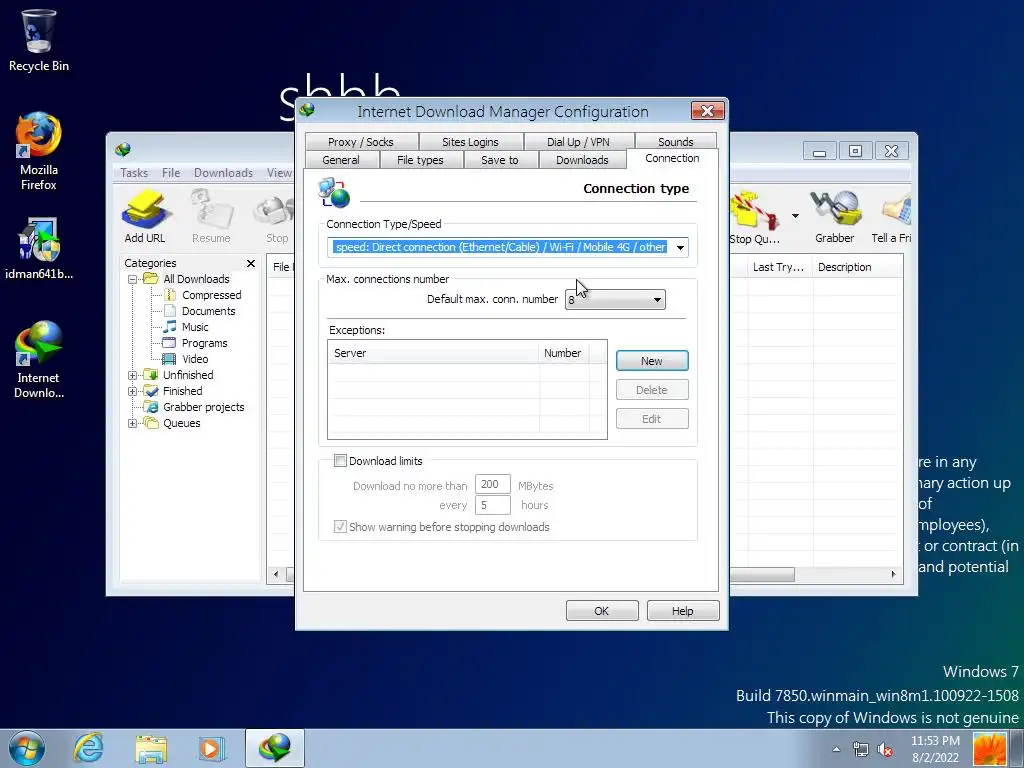Switch to the Downloads tab

click(583, 160)
